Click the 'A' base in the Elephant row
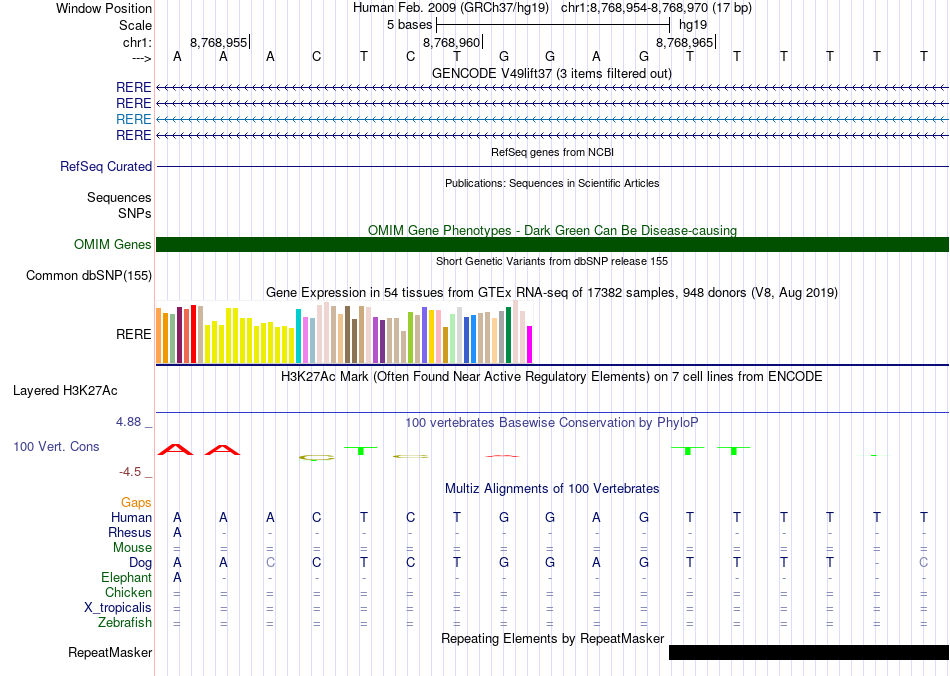The image size is (950, 676). coord(177,577)
